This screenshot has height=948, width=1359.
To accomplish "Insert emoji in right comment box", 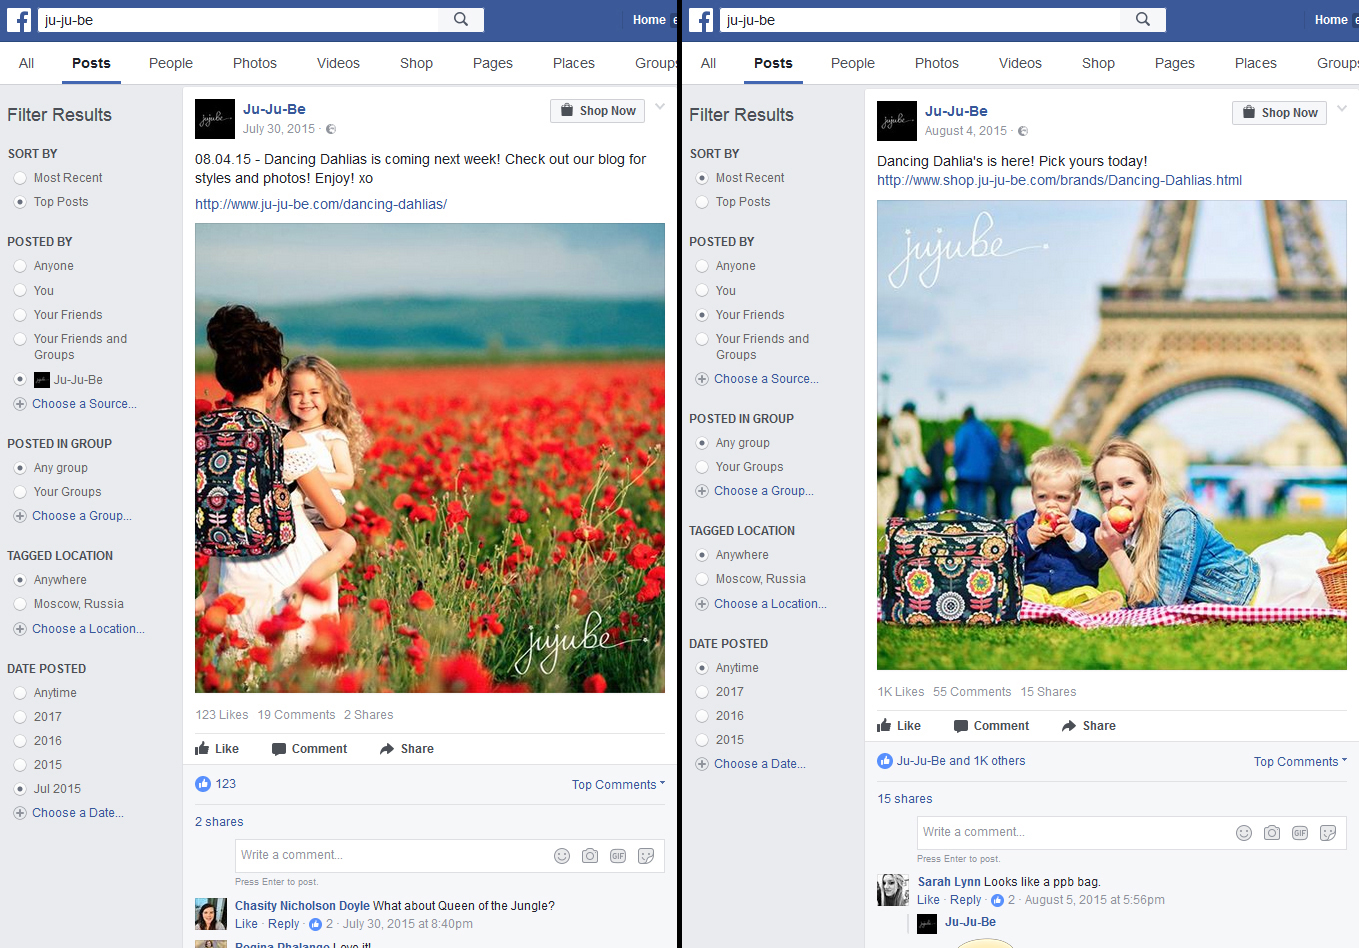I will [1244, 833].
